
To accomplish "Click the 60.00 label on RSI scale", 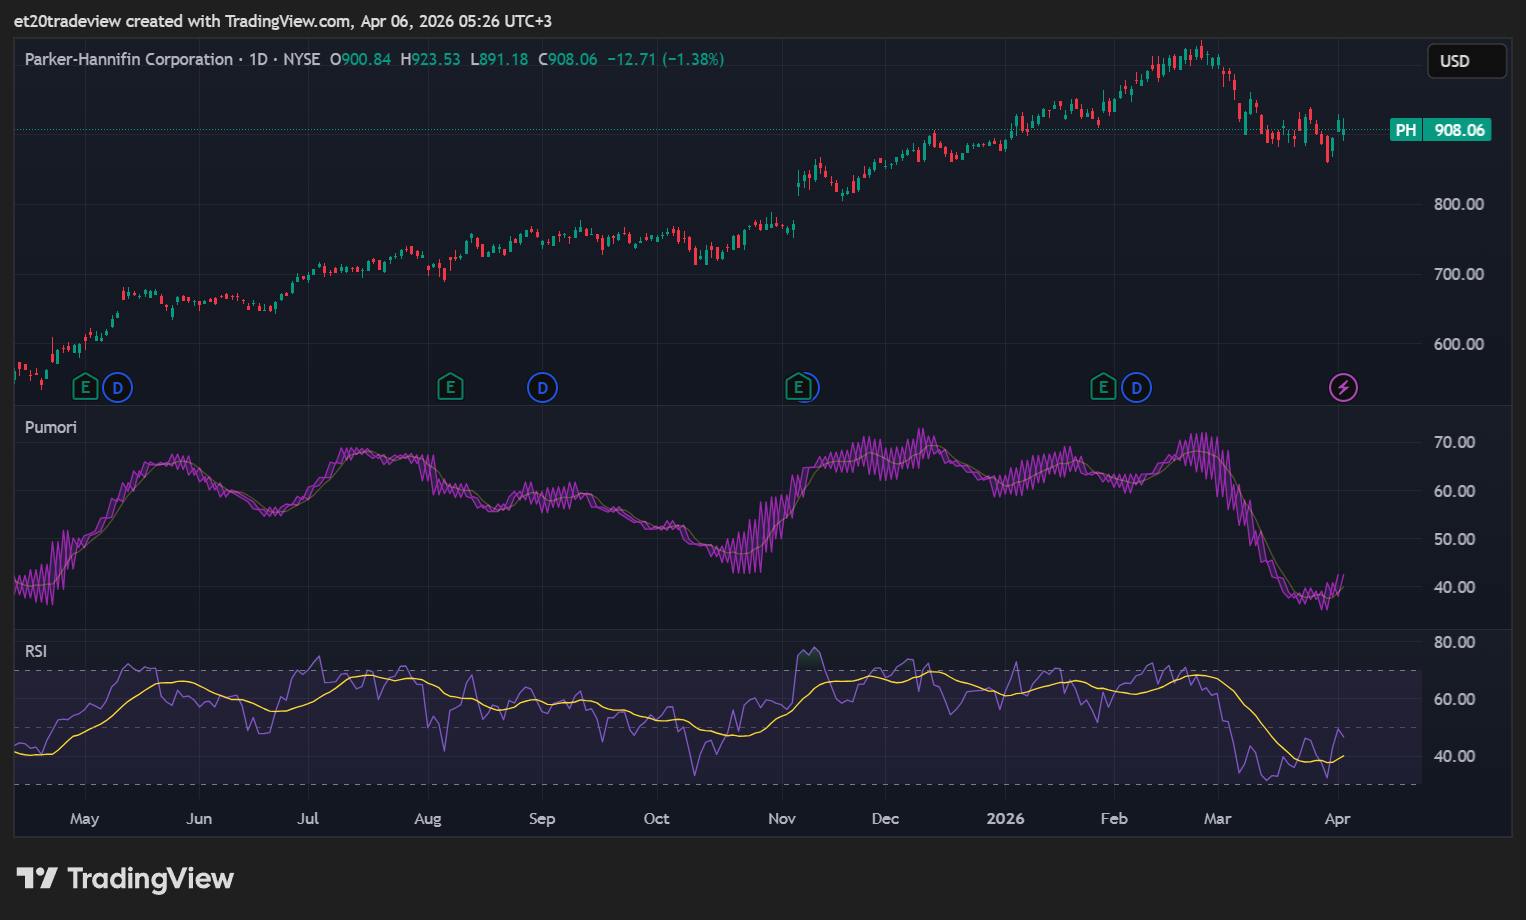I will [x=1455, y=699].
